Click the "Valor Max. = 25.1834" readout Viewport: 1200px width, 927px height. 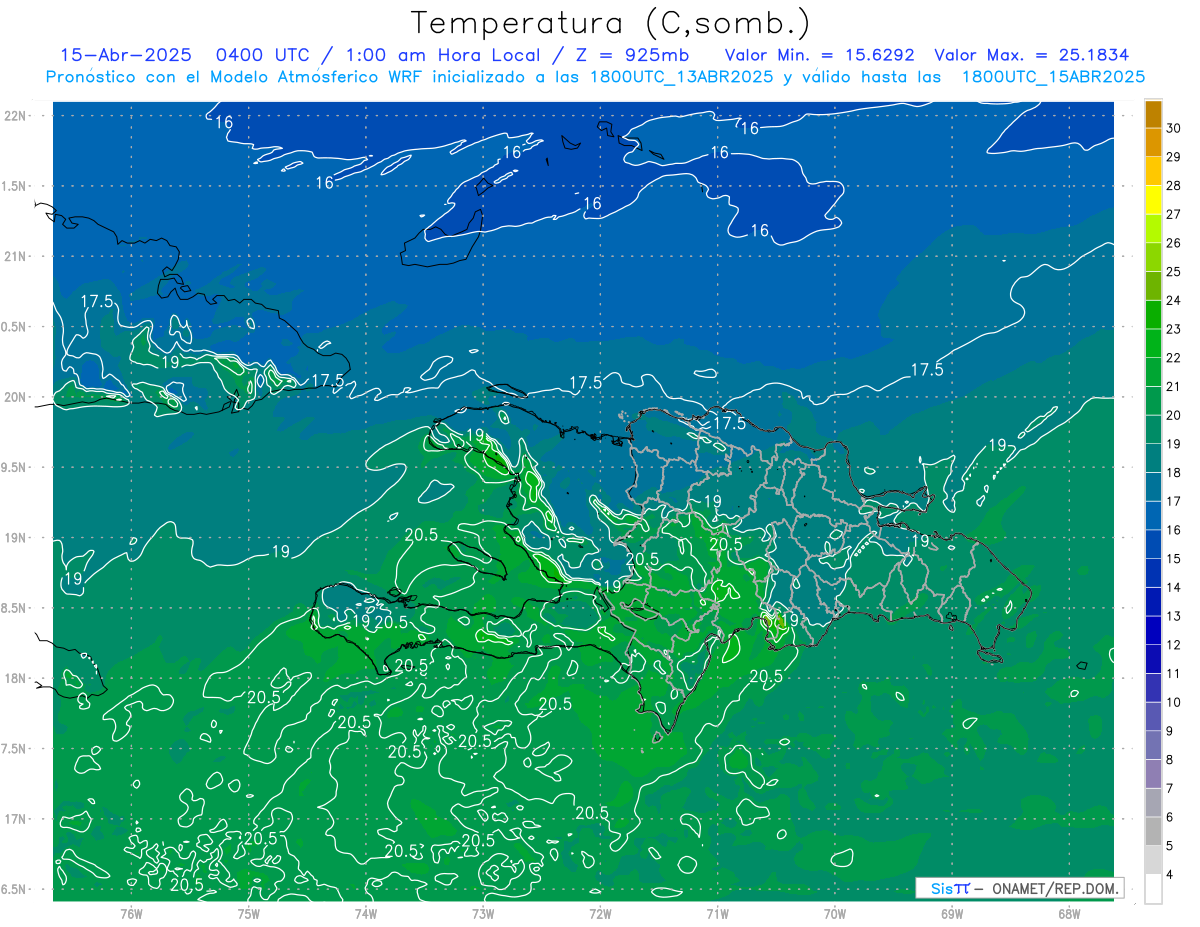(x=1031, y=55)
